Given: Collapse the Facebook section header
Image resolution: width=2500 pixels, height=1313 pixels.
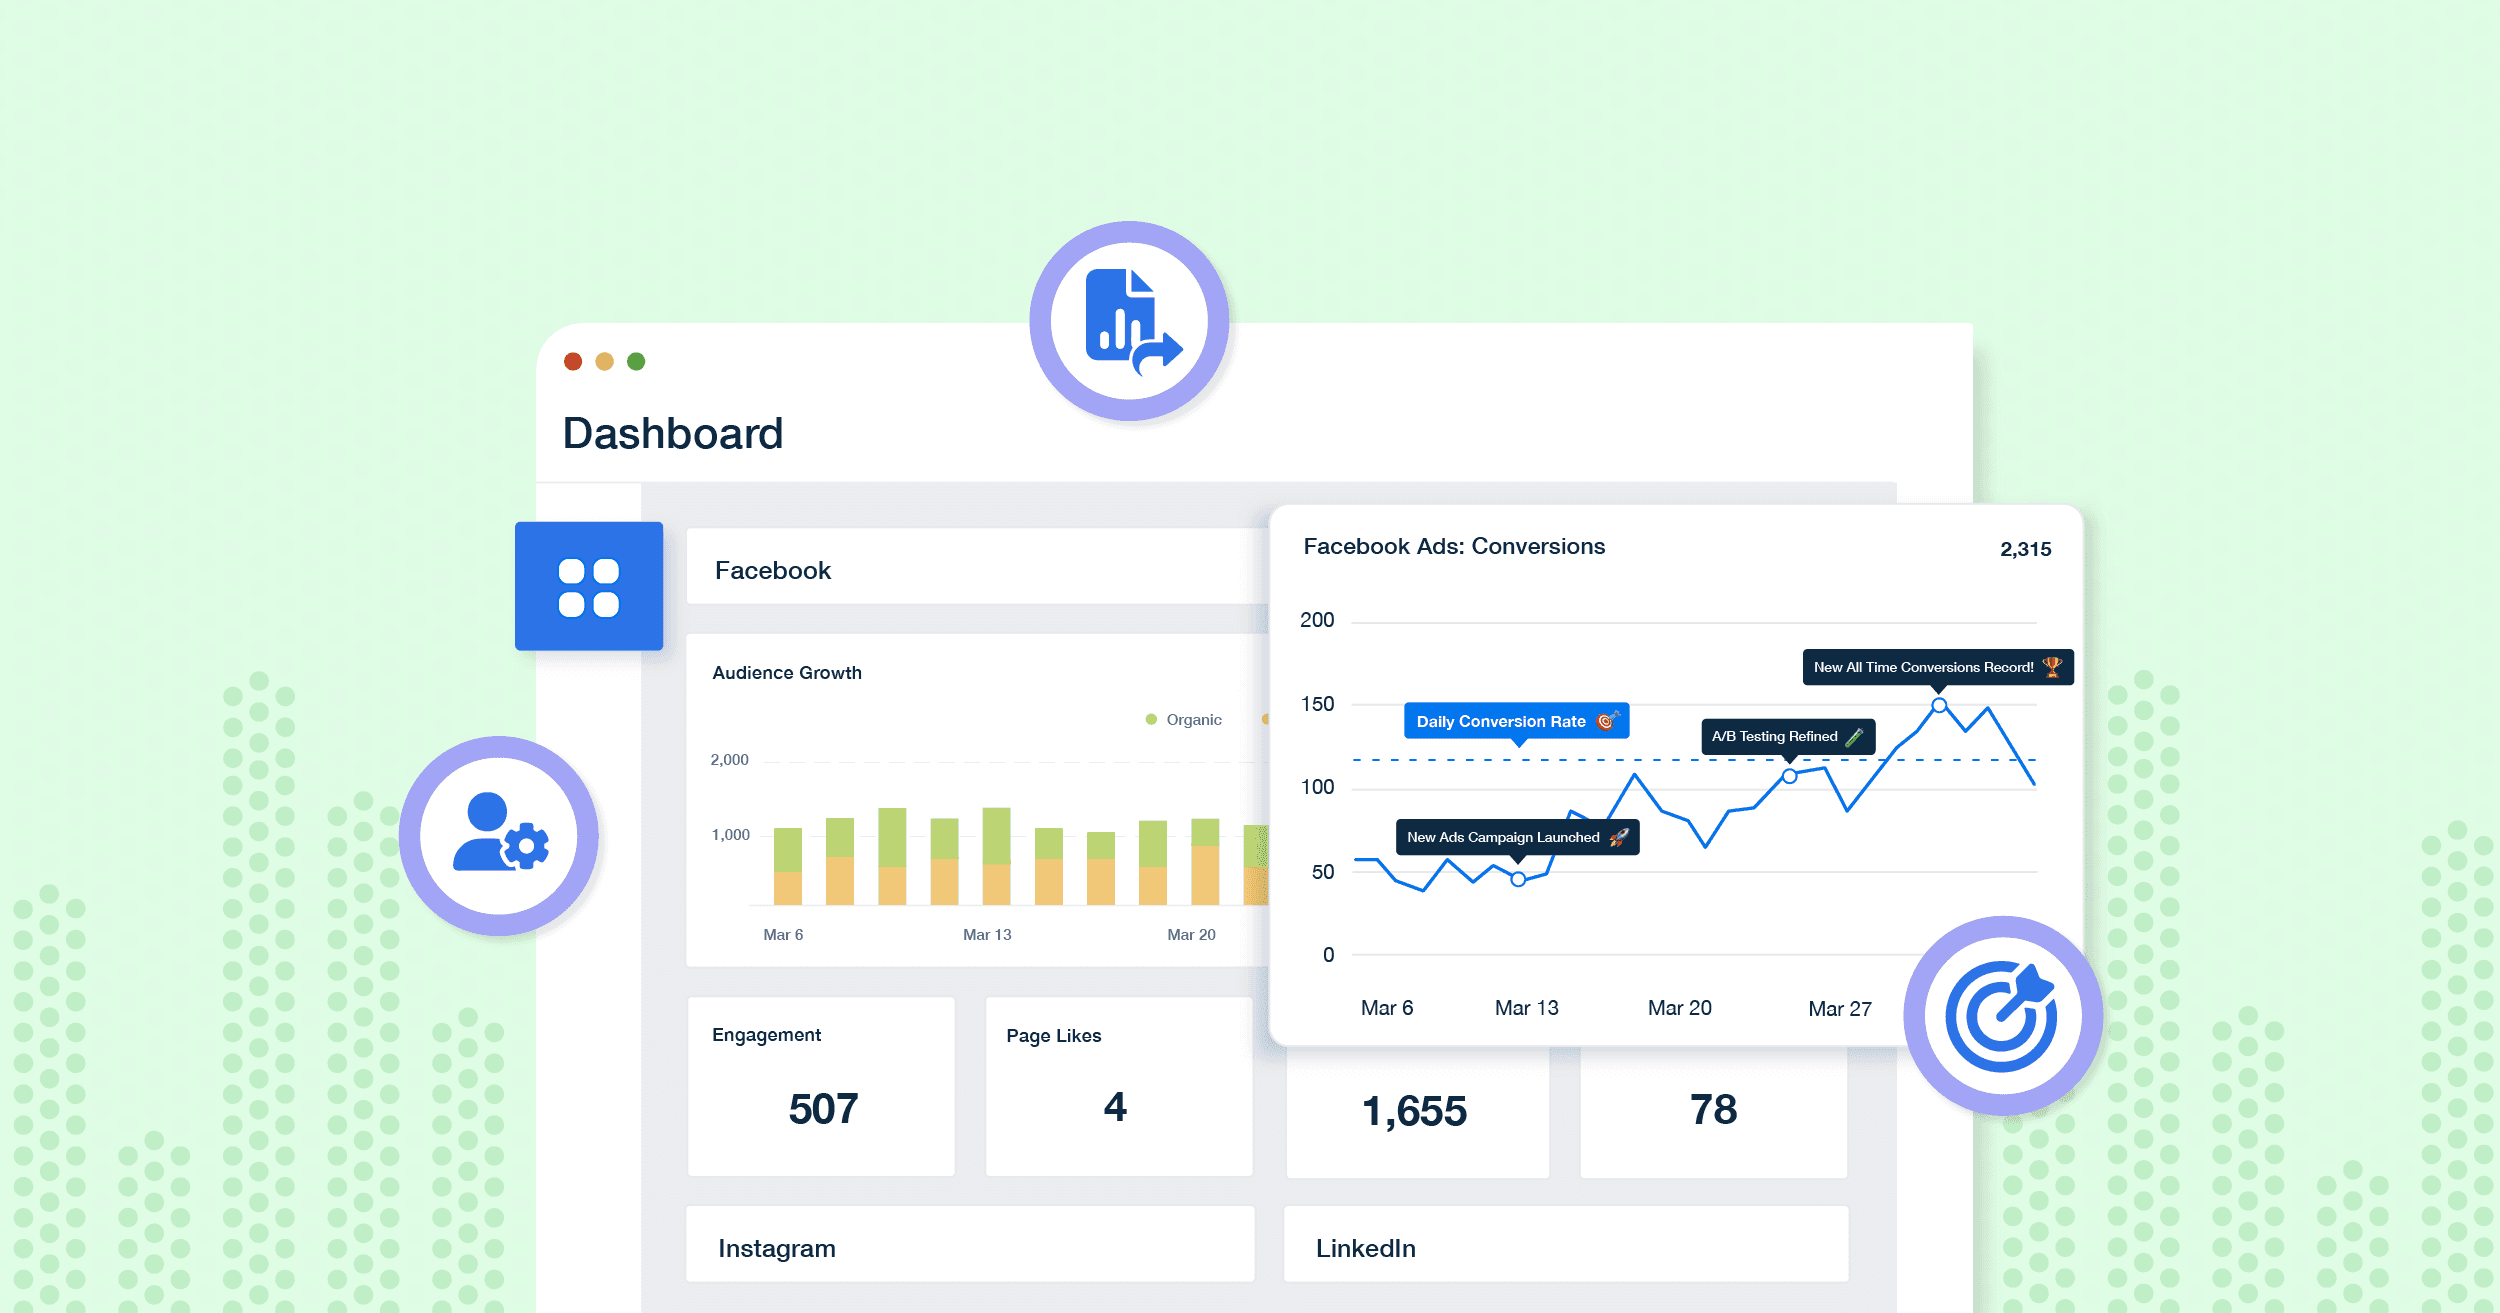Looking at the screenshot, I should tap(772, 570).
